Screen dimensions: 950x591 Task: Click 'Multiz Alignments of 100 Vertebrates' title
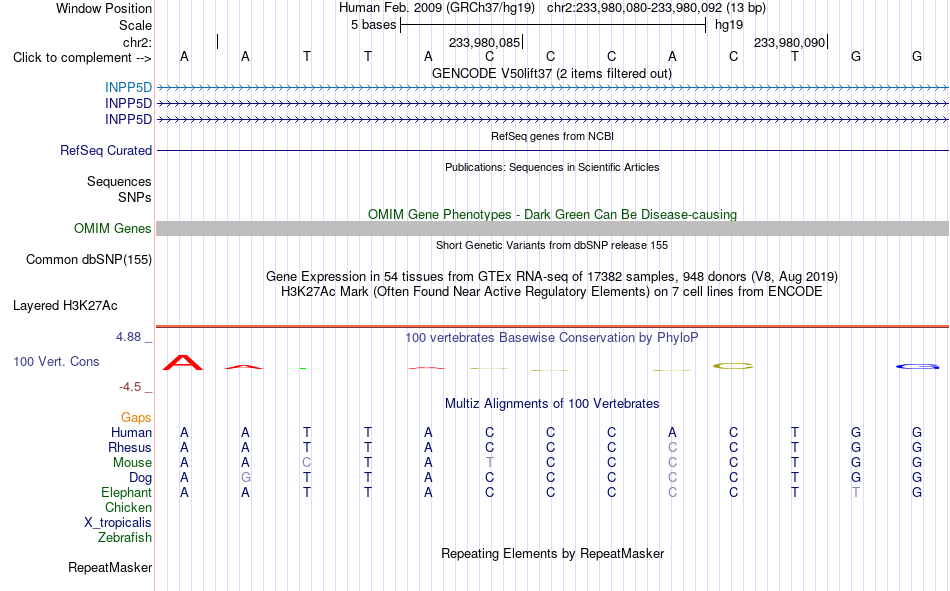552,404
